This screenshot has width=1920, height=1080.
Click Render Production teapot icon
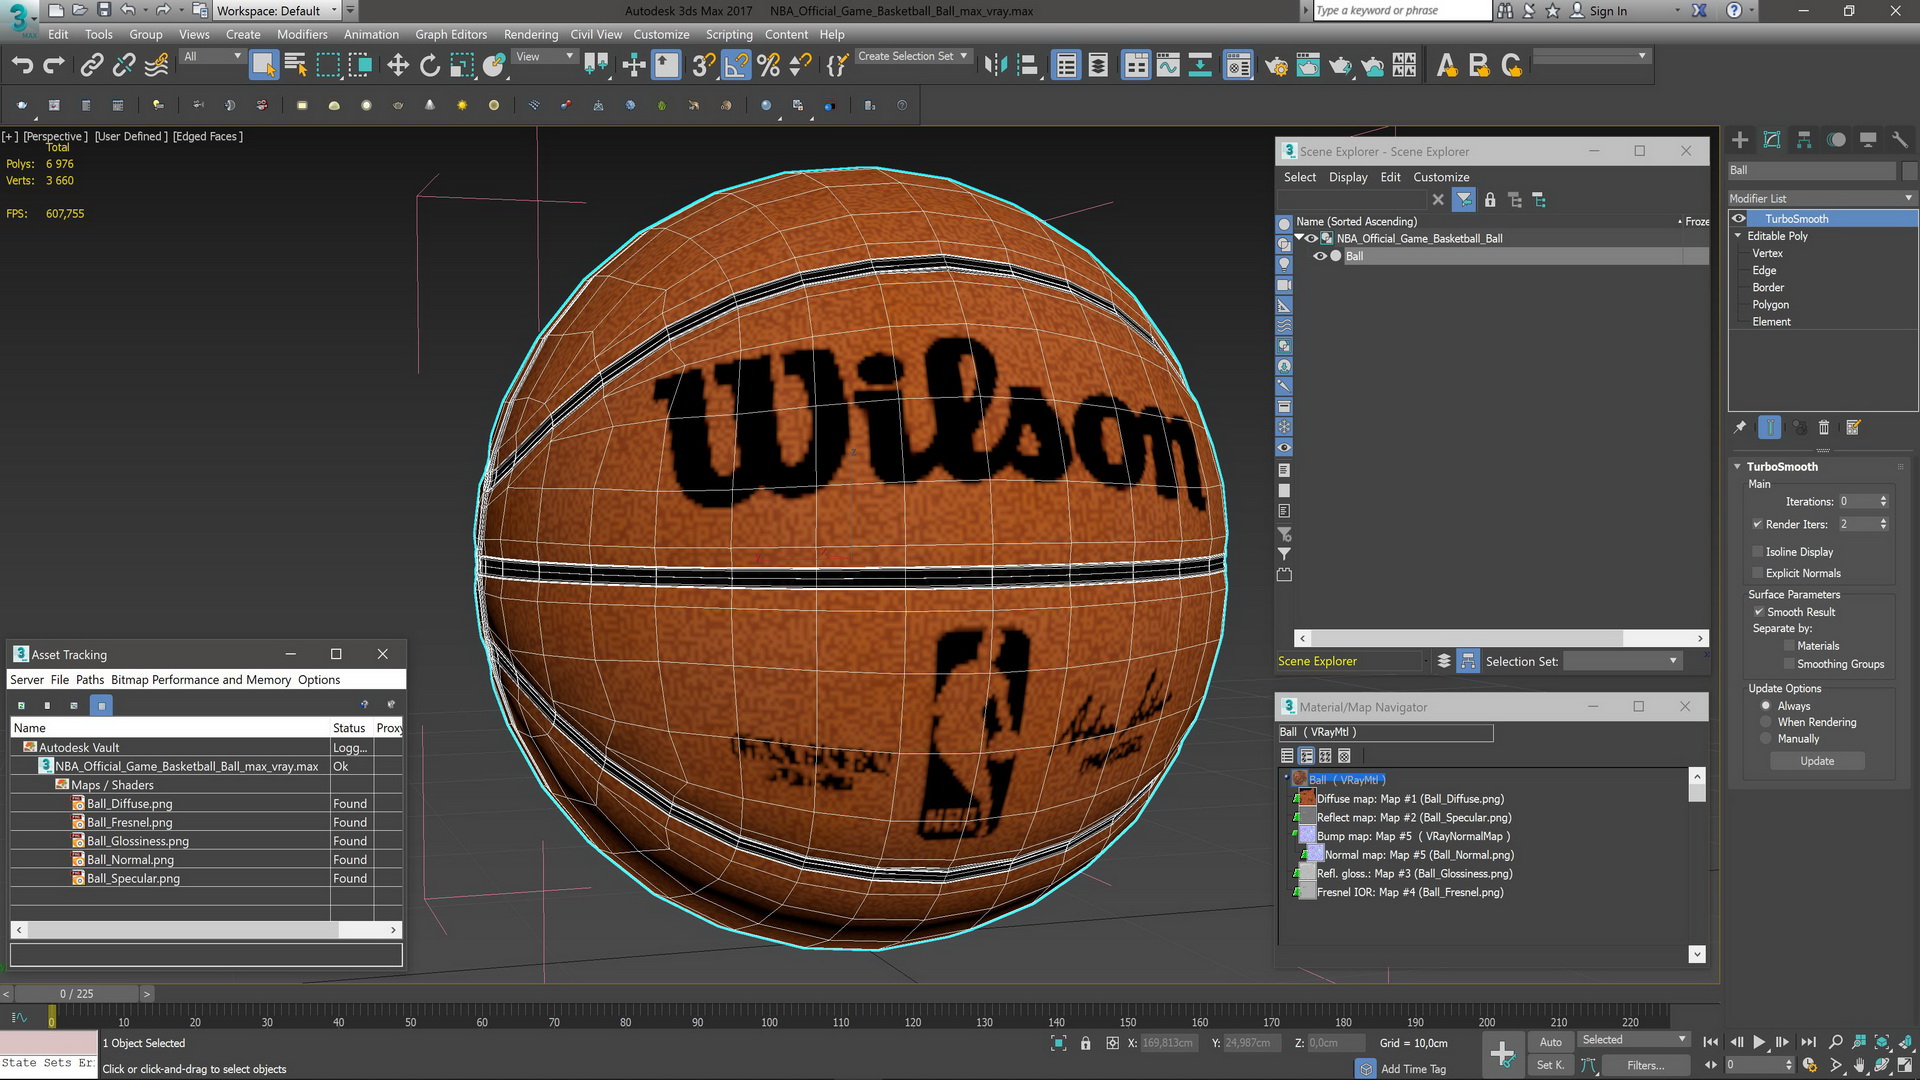pos(1340,66)
